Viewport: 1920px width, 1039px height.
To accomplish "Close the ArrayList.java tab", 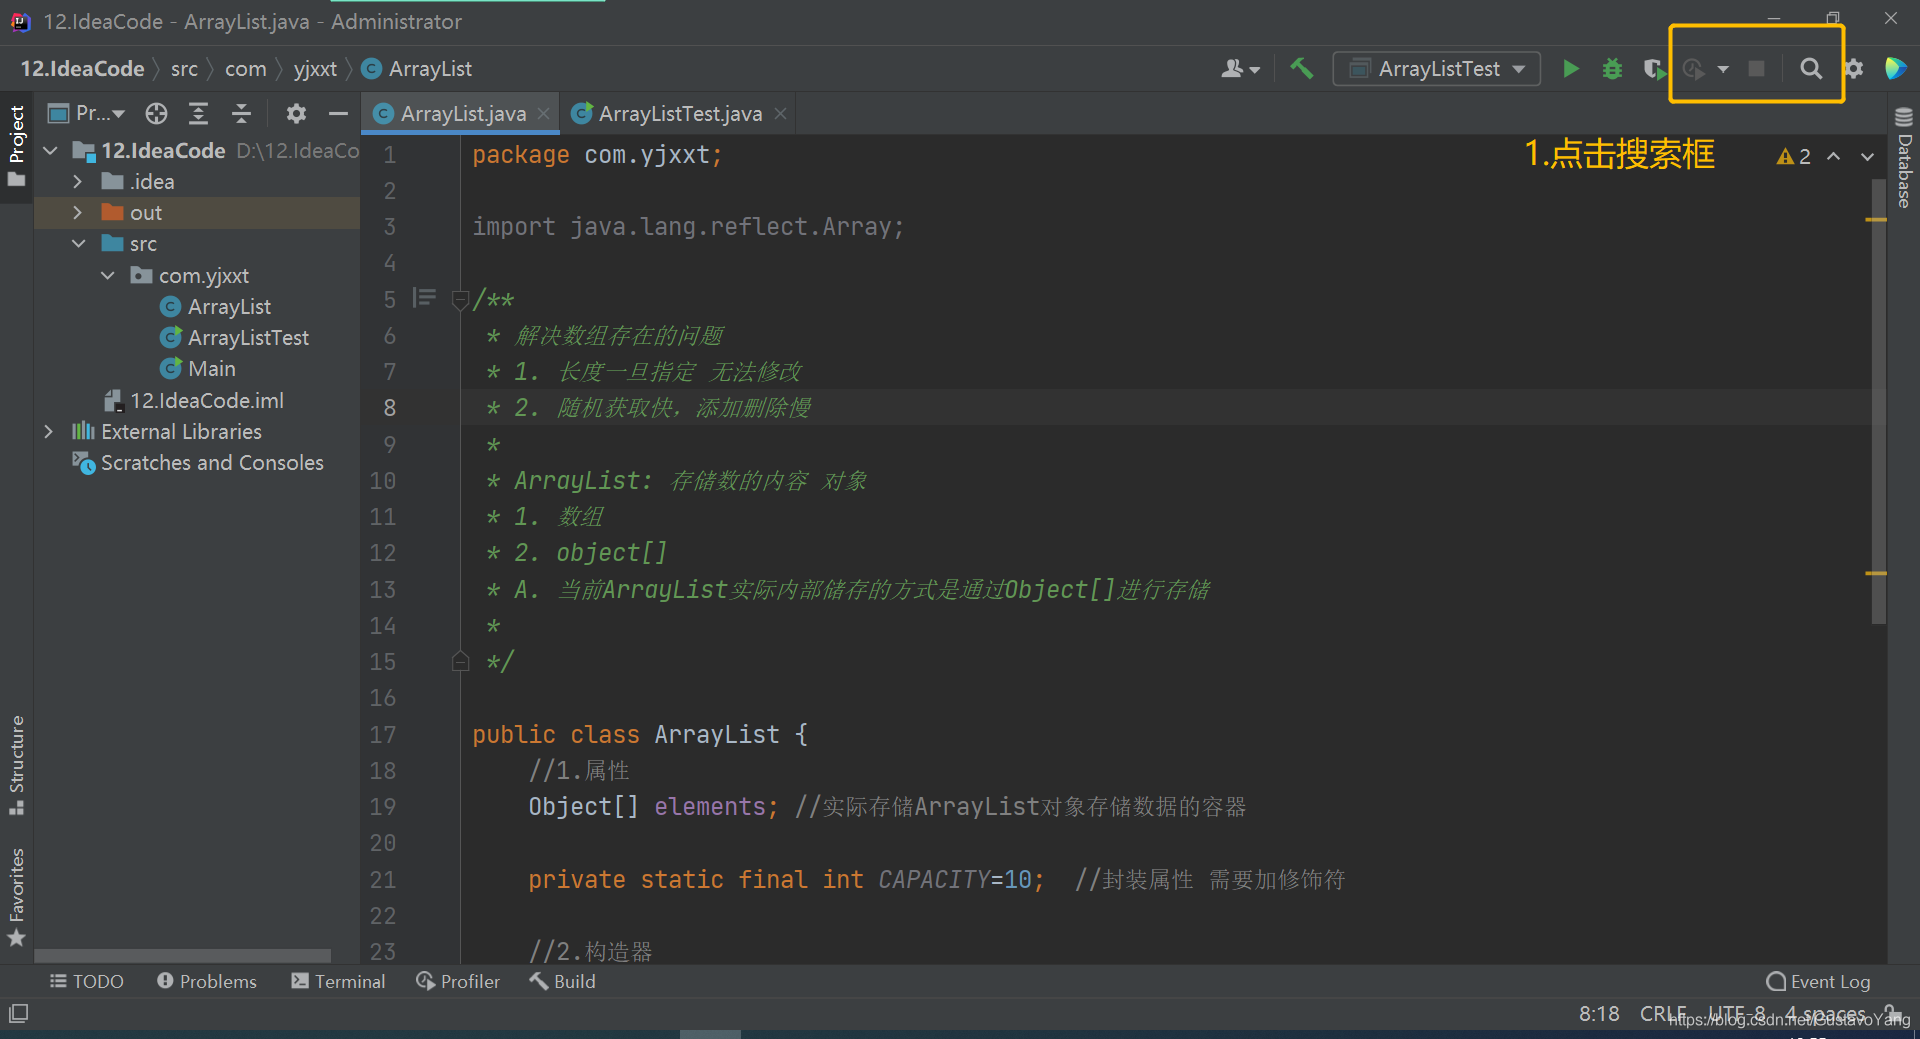I will coord(543,114).
